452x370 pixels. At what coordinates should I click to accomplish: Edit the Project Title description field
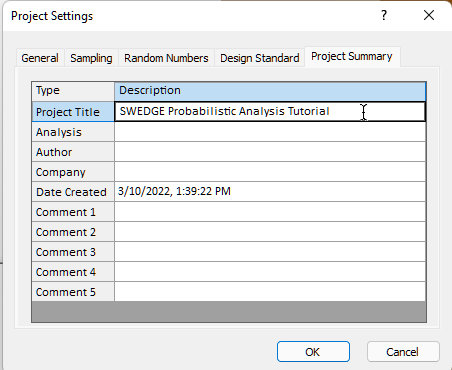(270, 112)
